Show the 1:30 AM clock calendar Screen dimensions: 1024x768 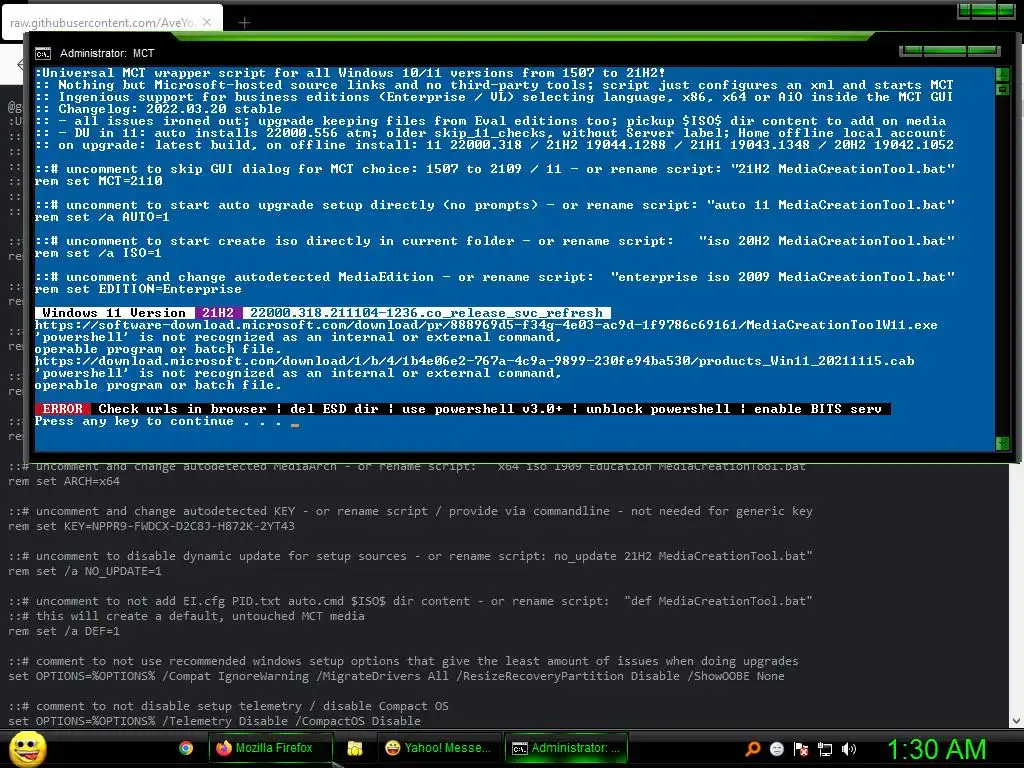pos(936,749)
